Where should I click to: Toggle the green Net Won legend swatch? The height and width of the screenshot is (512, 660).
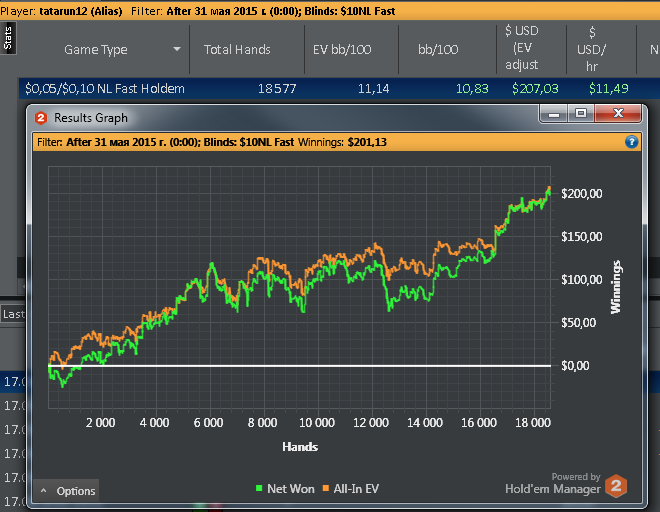[x=259, y=488]
